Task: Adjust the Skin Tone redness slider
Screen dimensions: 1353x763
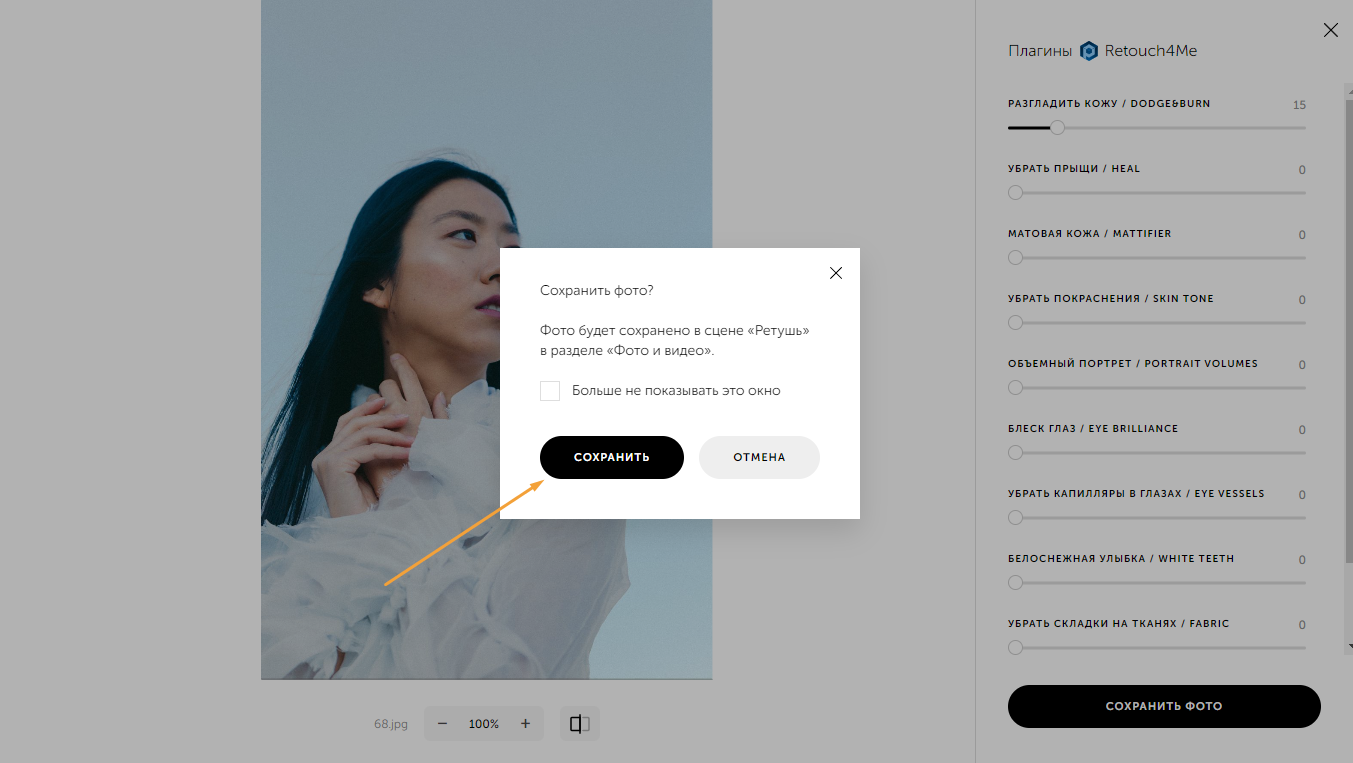Action: pyautogui.click(x=1157, y=323)
